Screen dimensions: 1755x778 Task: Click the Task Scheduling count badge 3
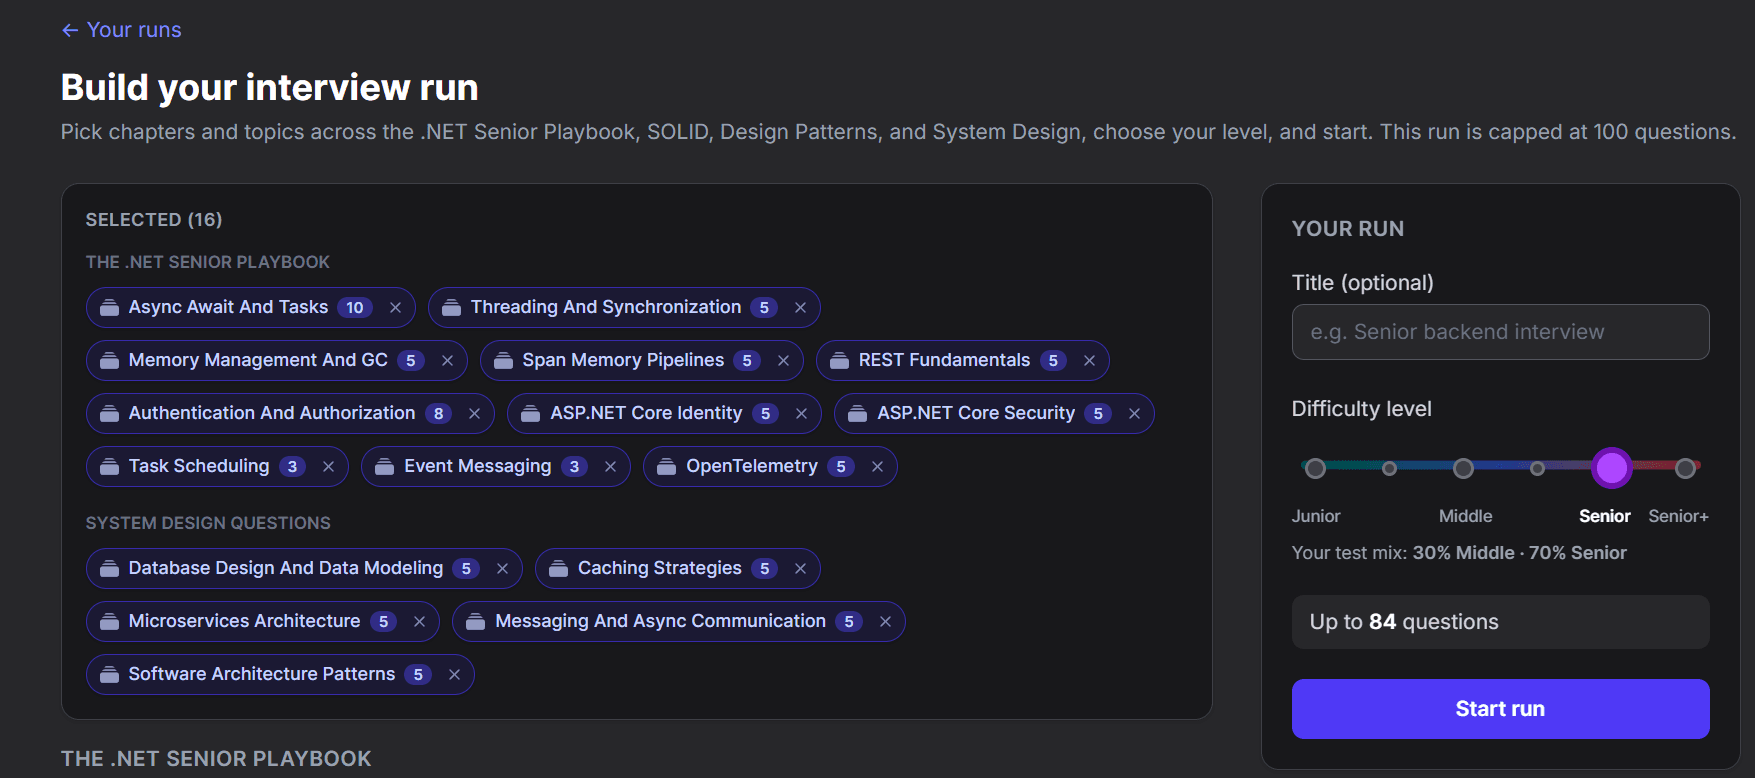[292, 467]
